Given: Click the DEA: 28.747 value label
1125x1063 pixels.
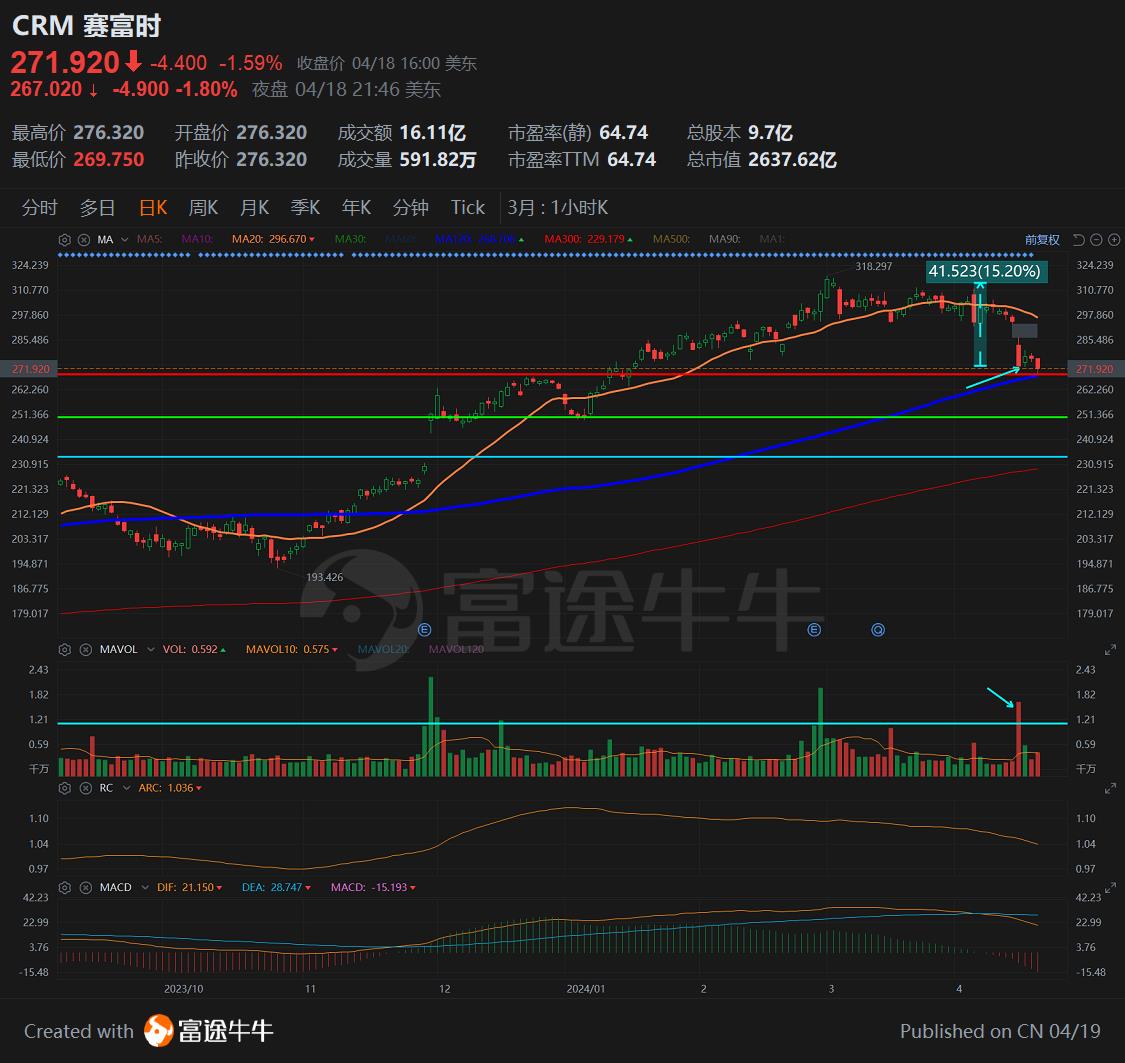Looking at the screenshot, I should [x=276, y=887].
